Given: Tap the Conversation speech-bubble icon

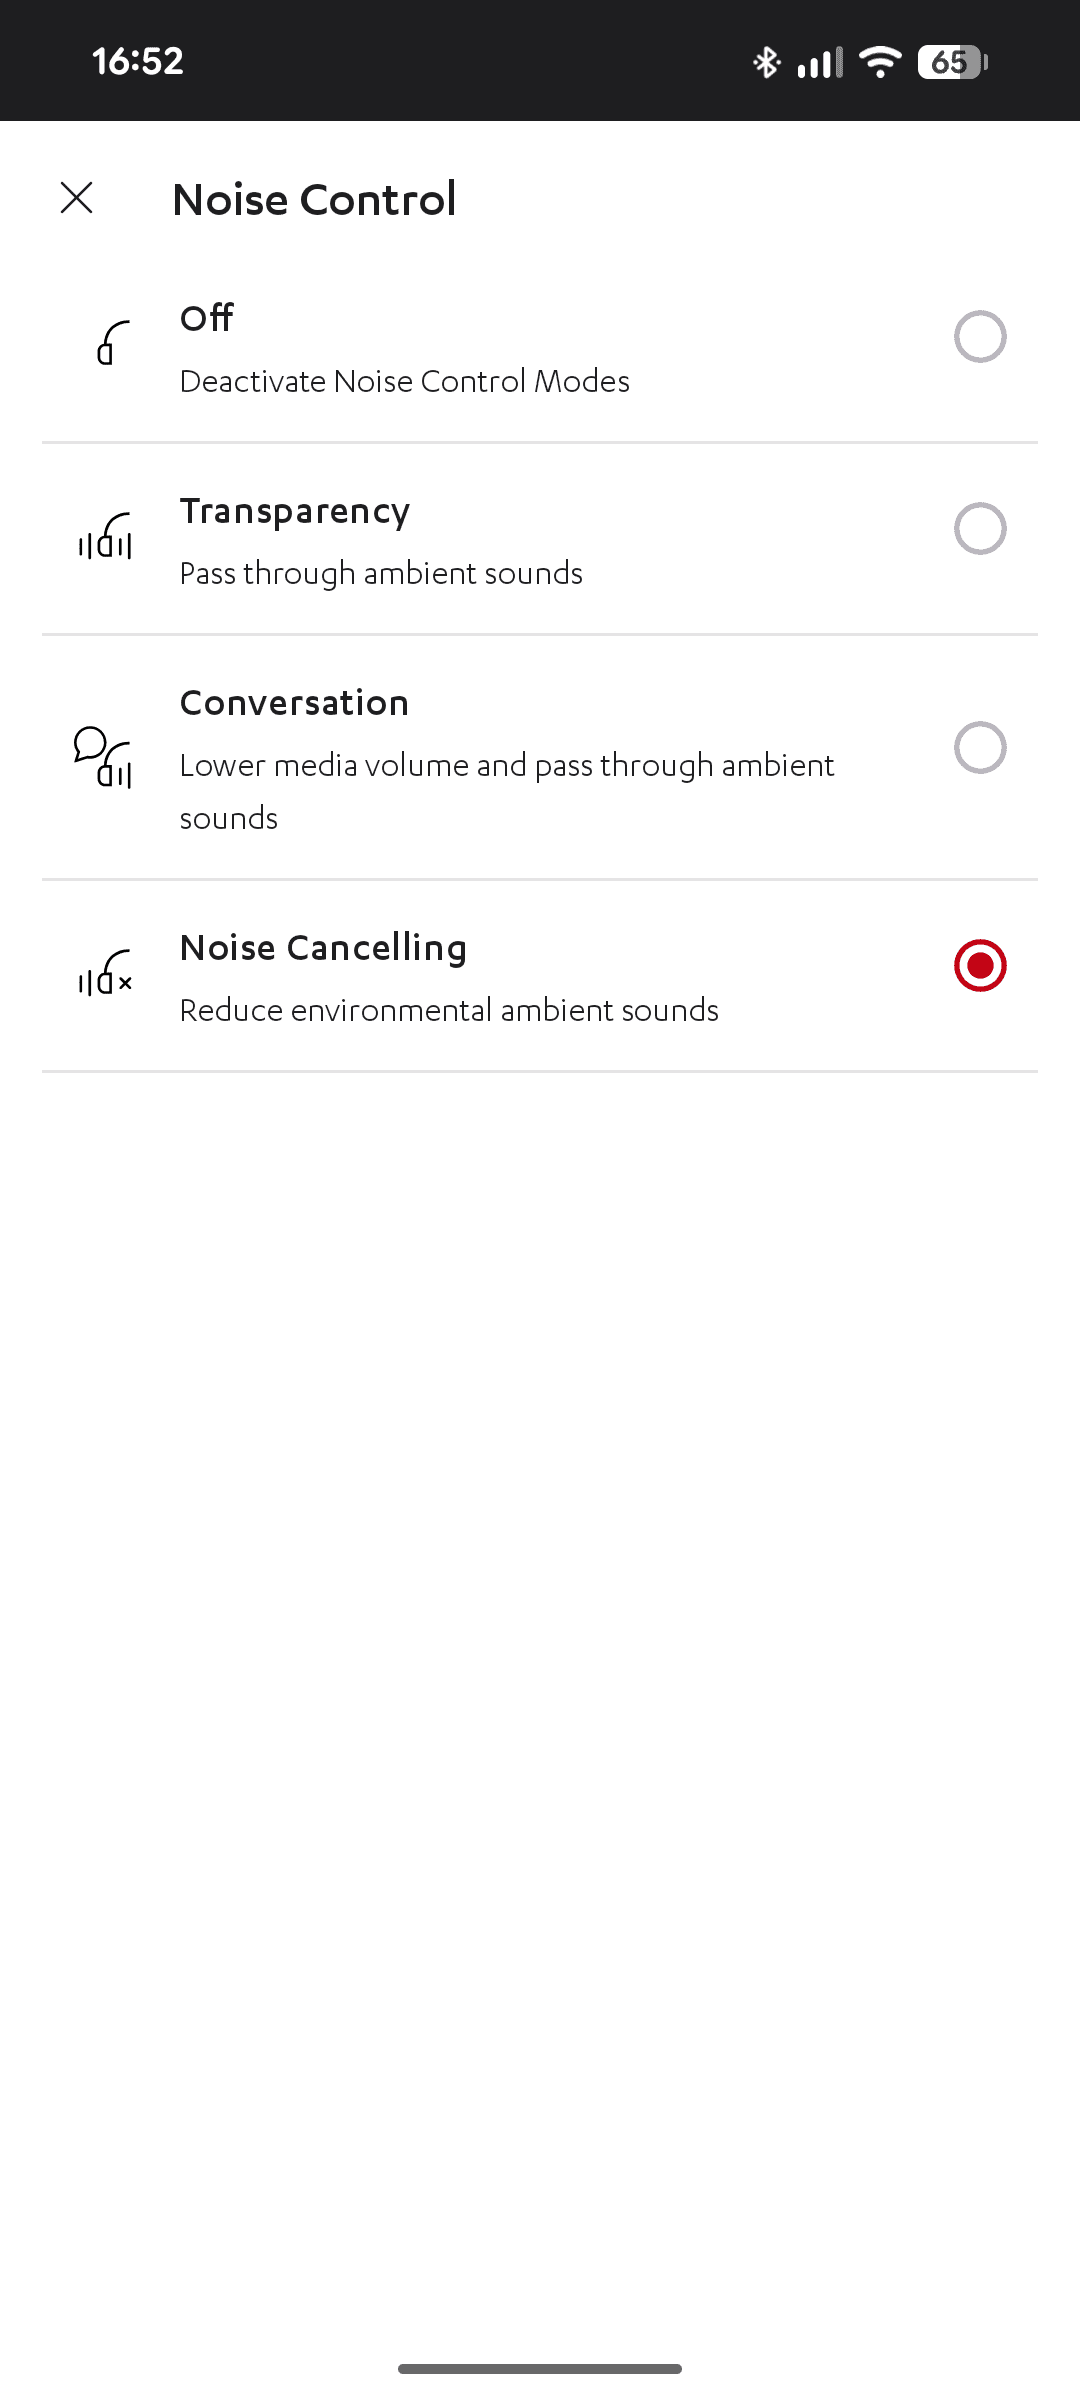Looking at the screenshot, I should (104, 757).
